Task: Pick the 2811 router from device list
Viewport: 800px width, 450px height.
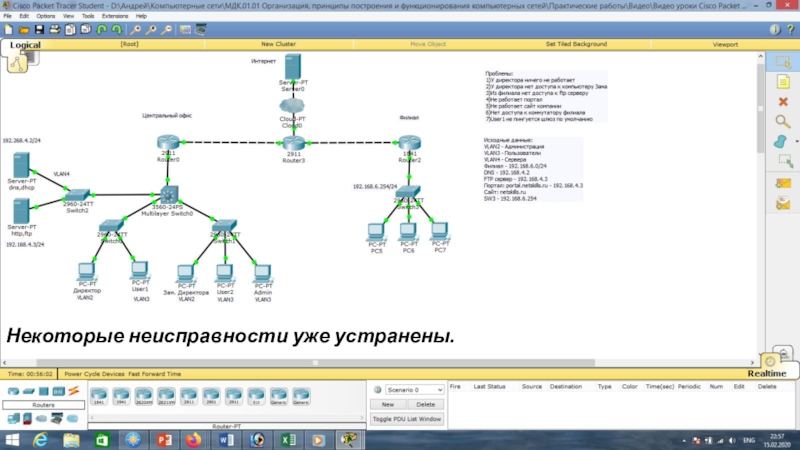Action: (x=189, y=396)
